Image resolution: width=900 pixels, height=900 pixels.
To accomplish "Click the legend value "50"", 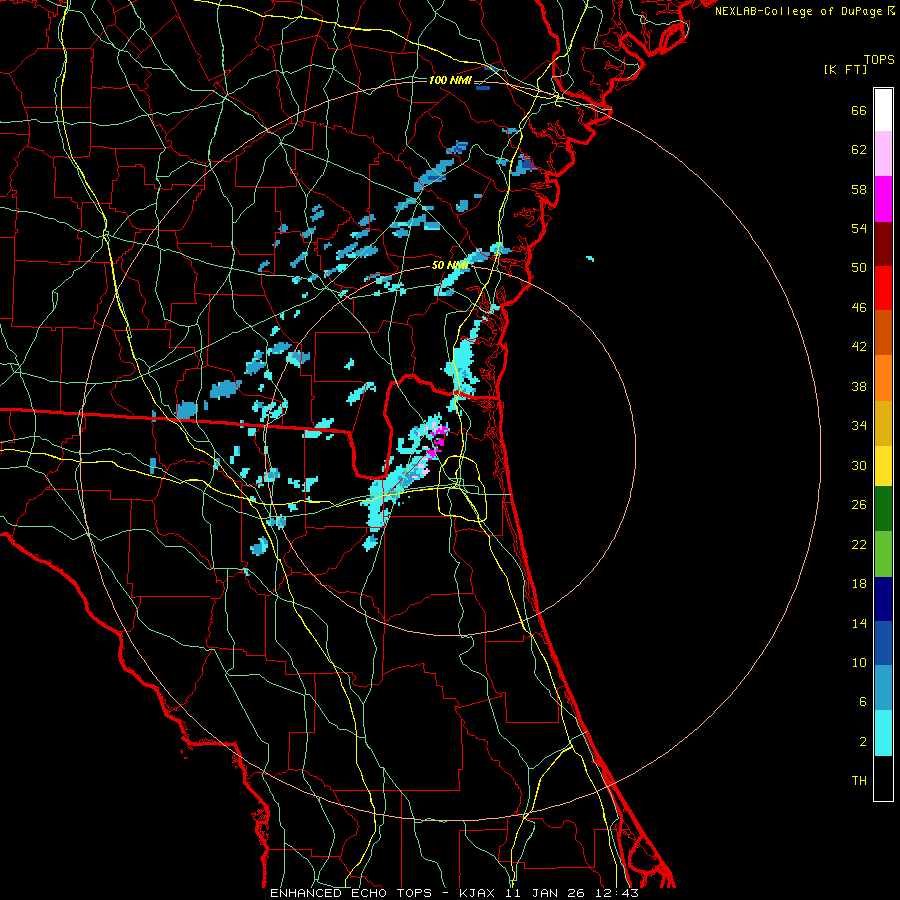I will (x=859, y=268).
